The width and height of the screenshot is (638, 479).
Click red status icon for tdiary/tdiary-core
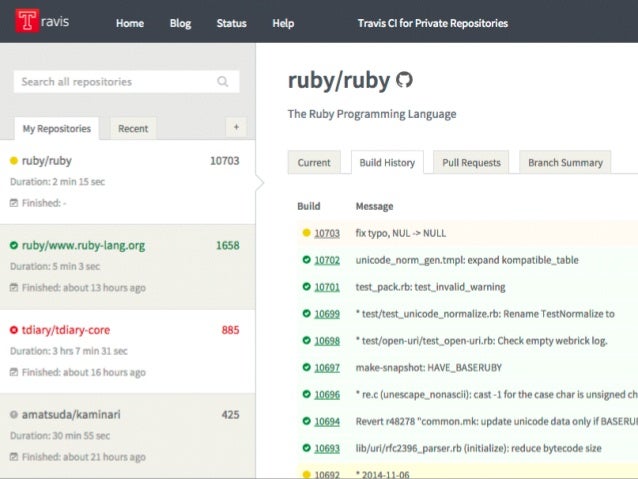point(14,330)
